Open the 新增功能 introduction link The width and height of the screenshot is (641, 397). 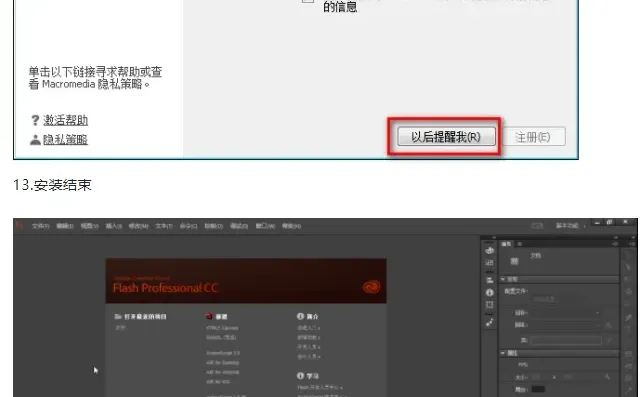tap(309, 337)
